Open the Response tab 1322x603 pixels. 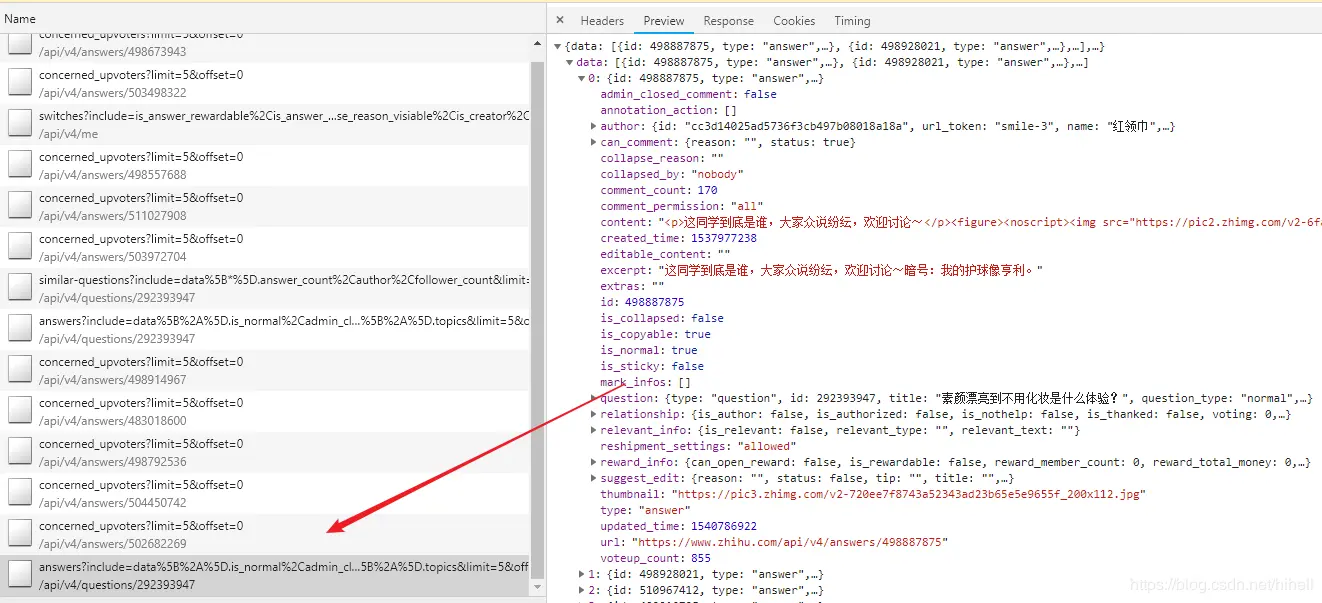point(729,20)
